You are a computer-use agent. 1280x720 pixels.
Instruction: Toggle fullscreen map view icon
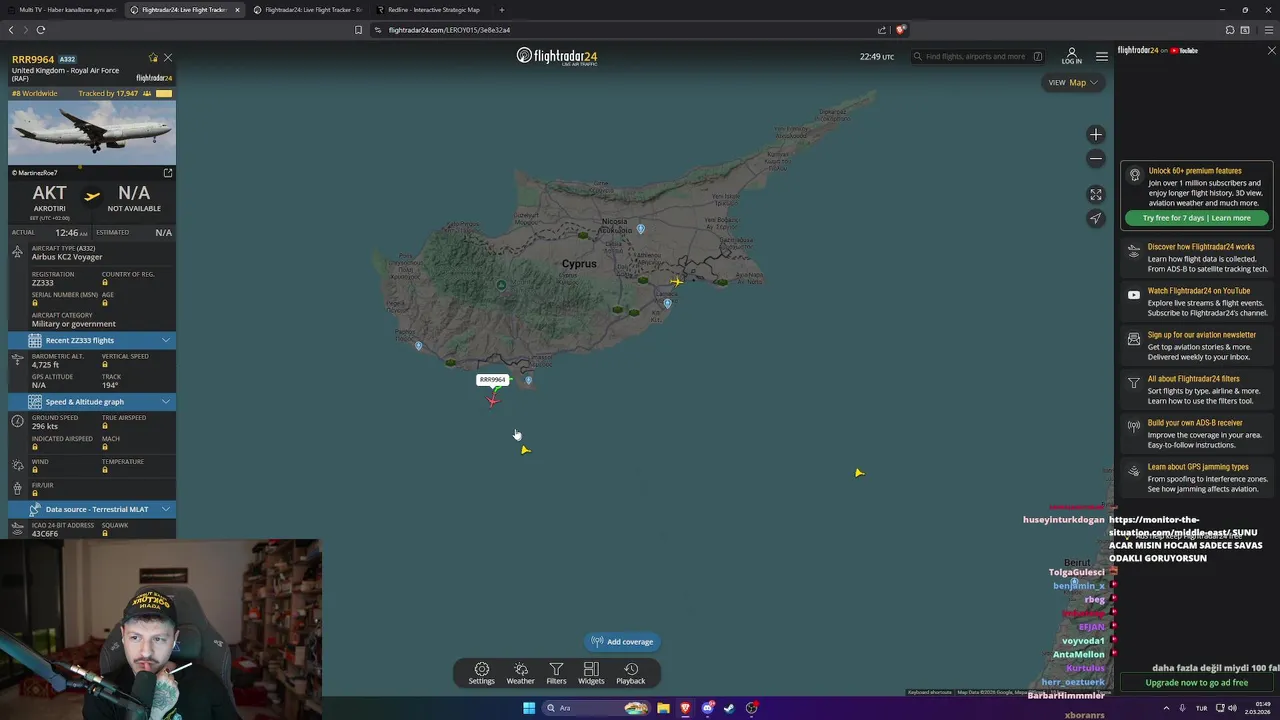1096,195
